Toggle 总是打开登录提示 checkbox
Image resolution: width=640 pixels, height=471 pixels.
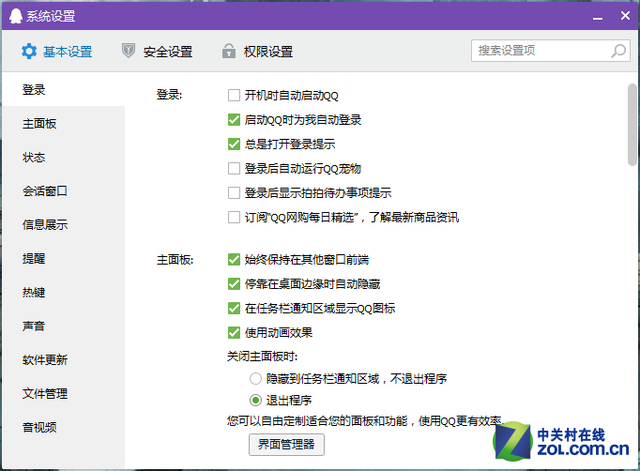(x=234, y=144)
